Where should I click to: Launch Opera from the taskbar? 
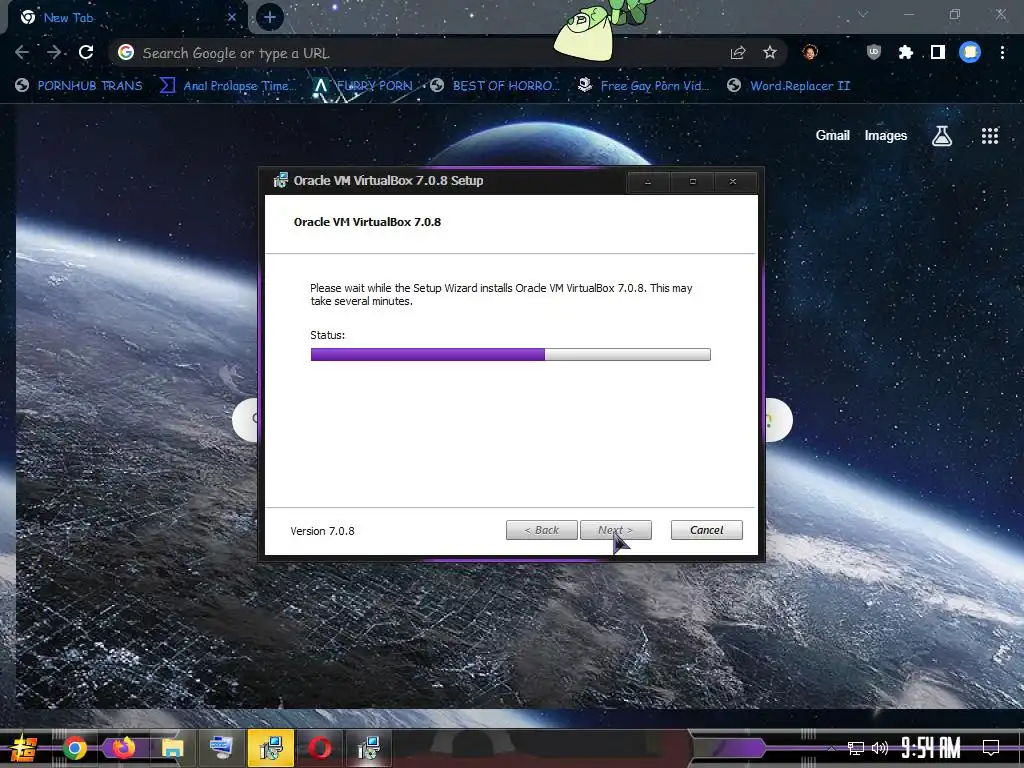pos(319,748)
